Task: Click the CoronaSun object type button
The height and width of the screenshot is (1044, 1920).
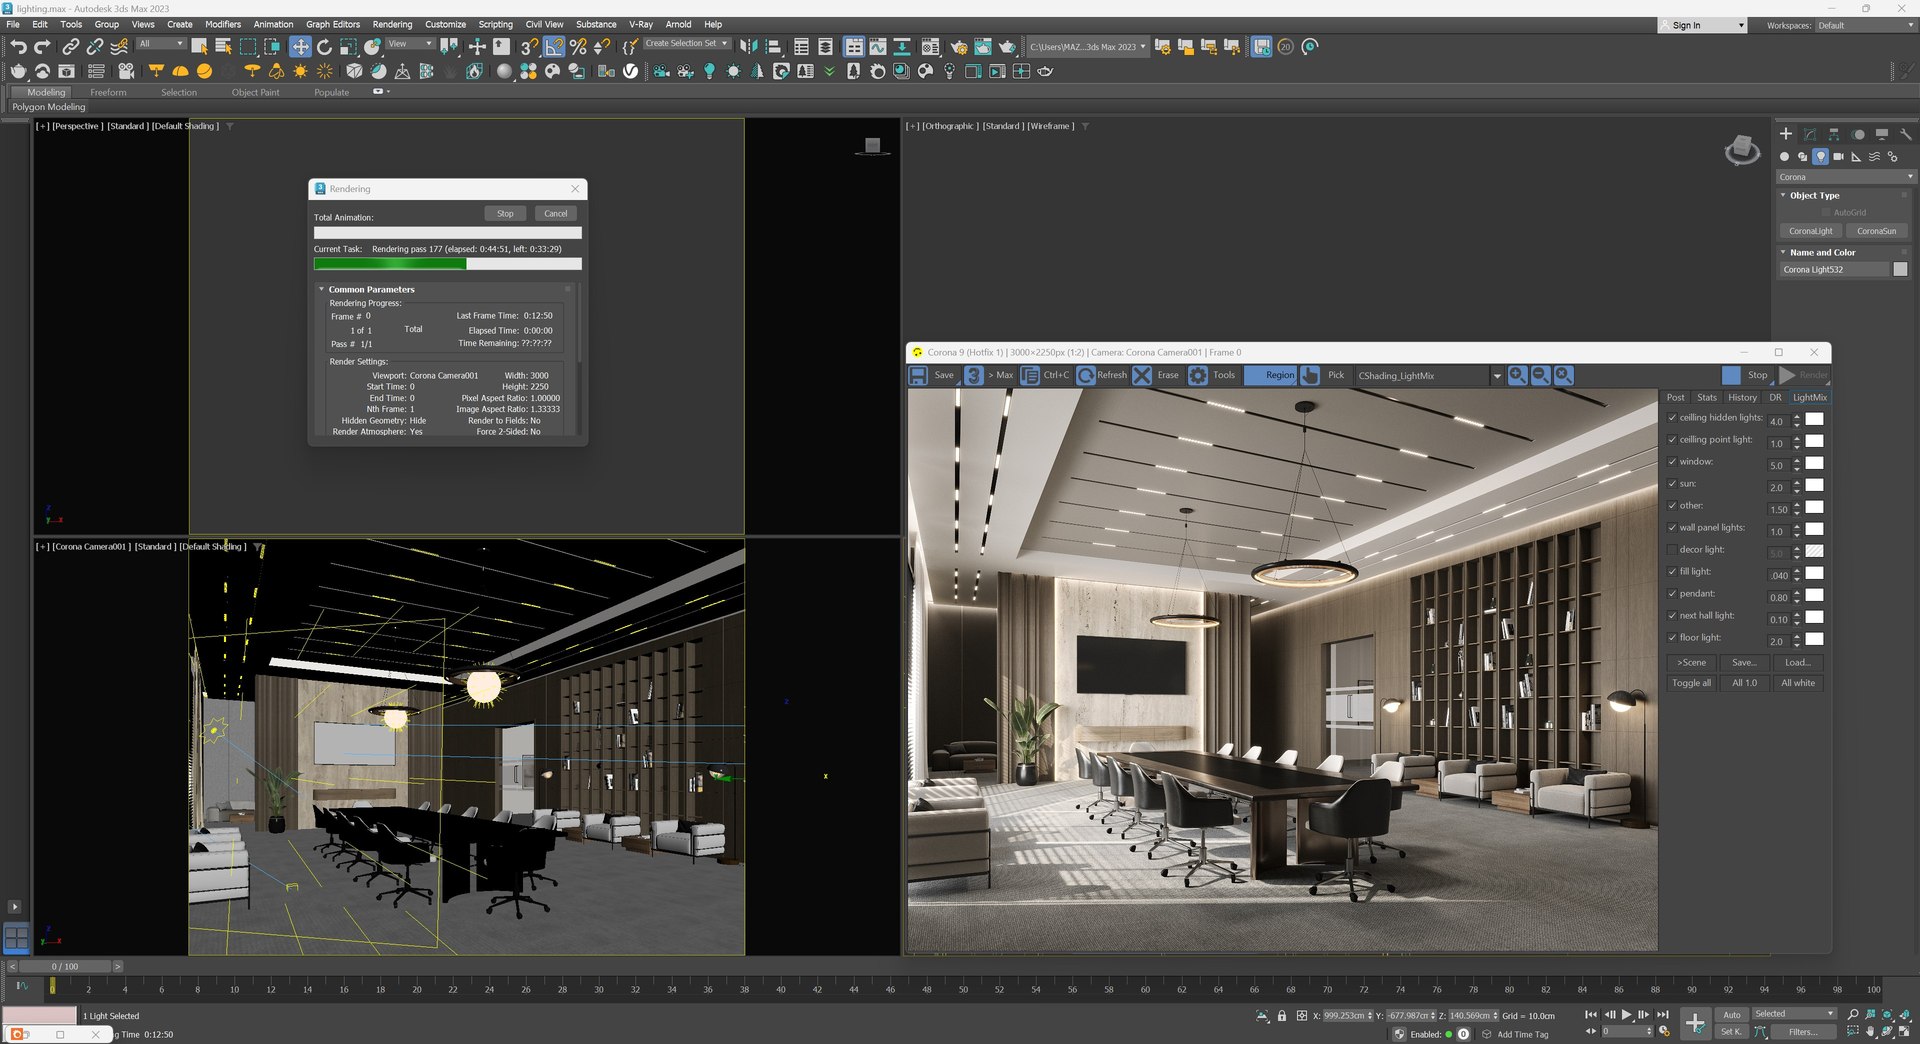Action: pyautogui.click(x=1876, y=231)
